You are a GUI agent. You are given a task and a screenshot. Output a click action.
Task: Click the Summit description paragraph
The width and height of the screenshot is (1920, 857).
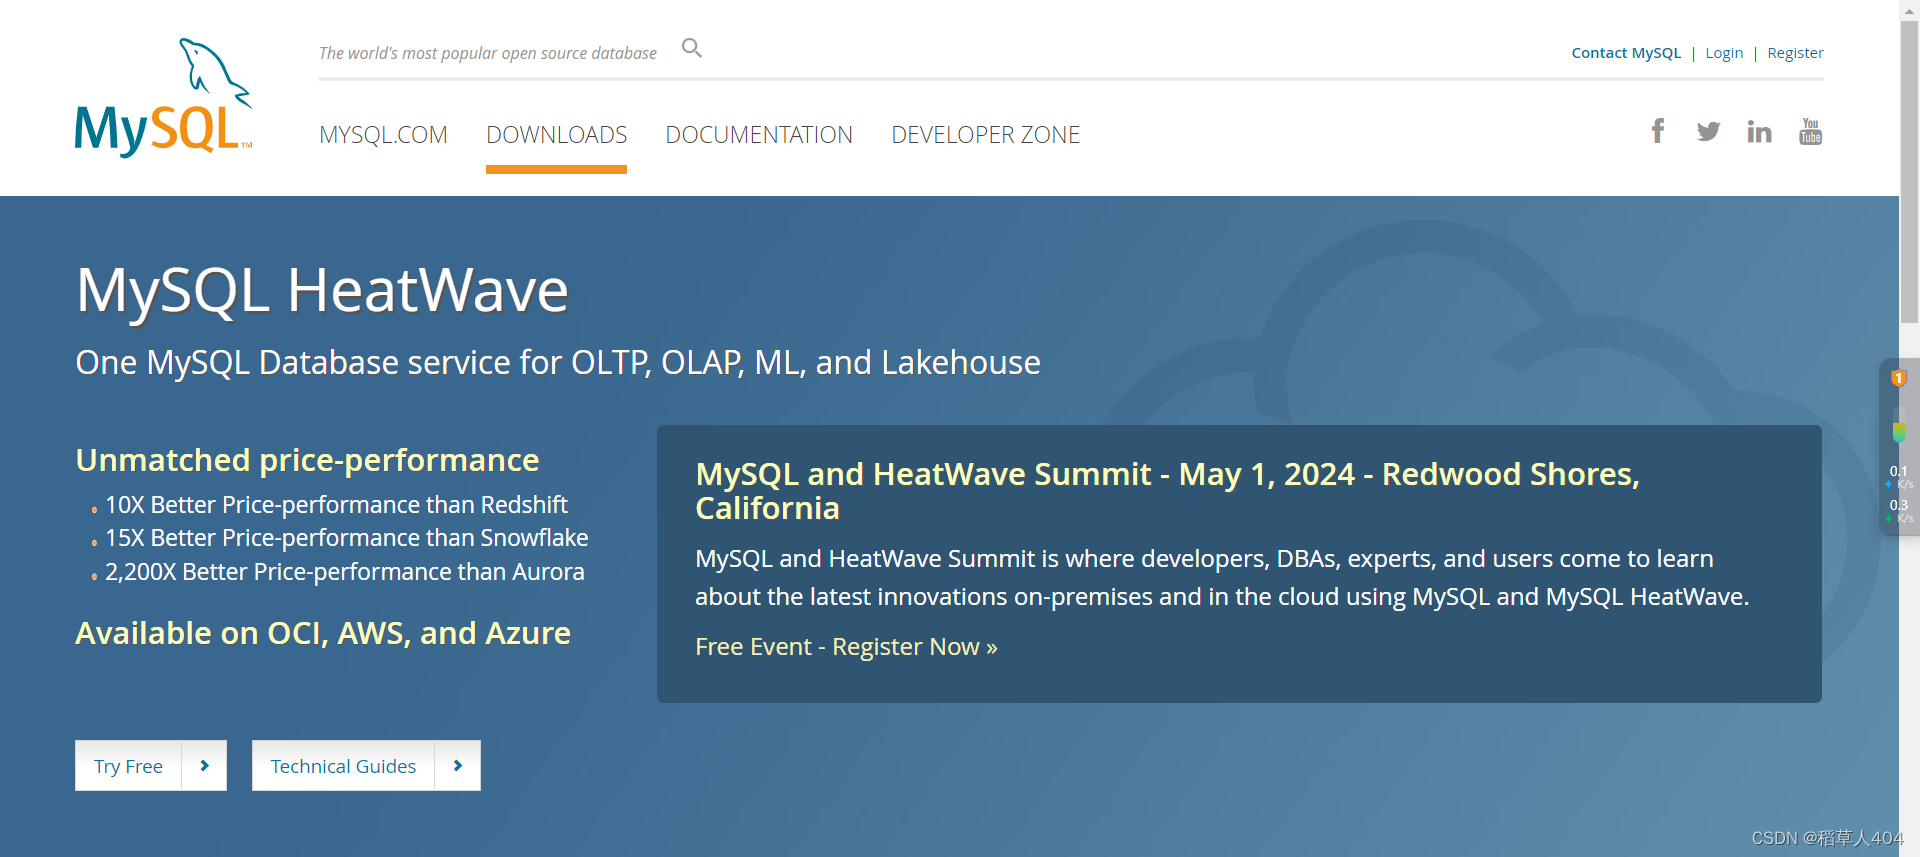click(x=1222, y=577)
